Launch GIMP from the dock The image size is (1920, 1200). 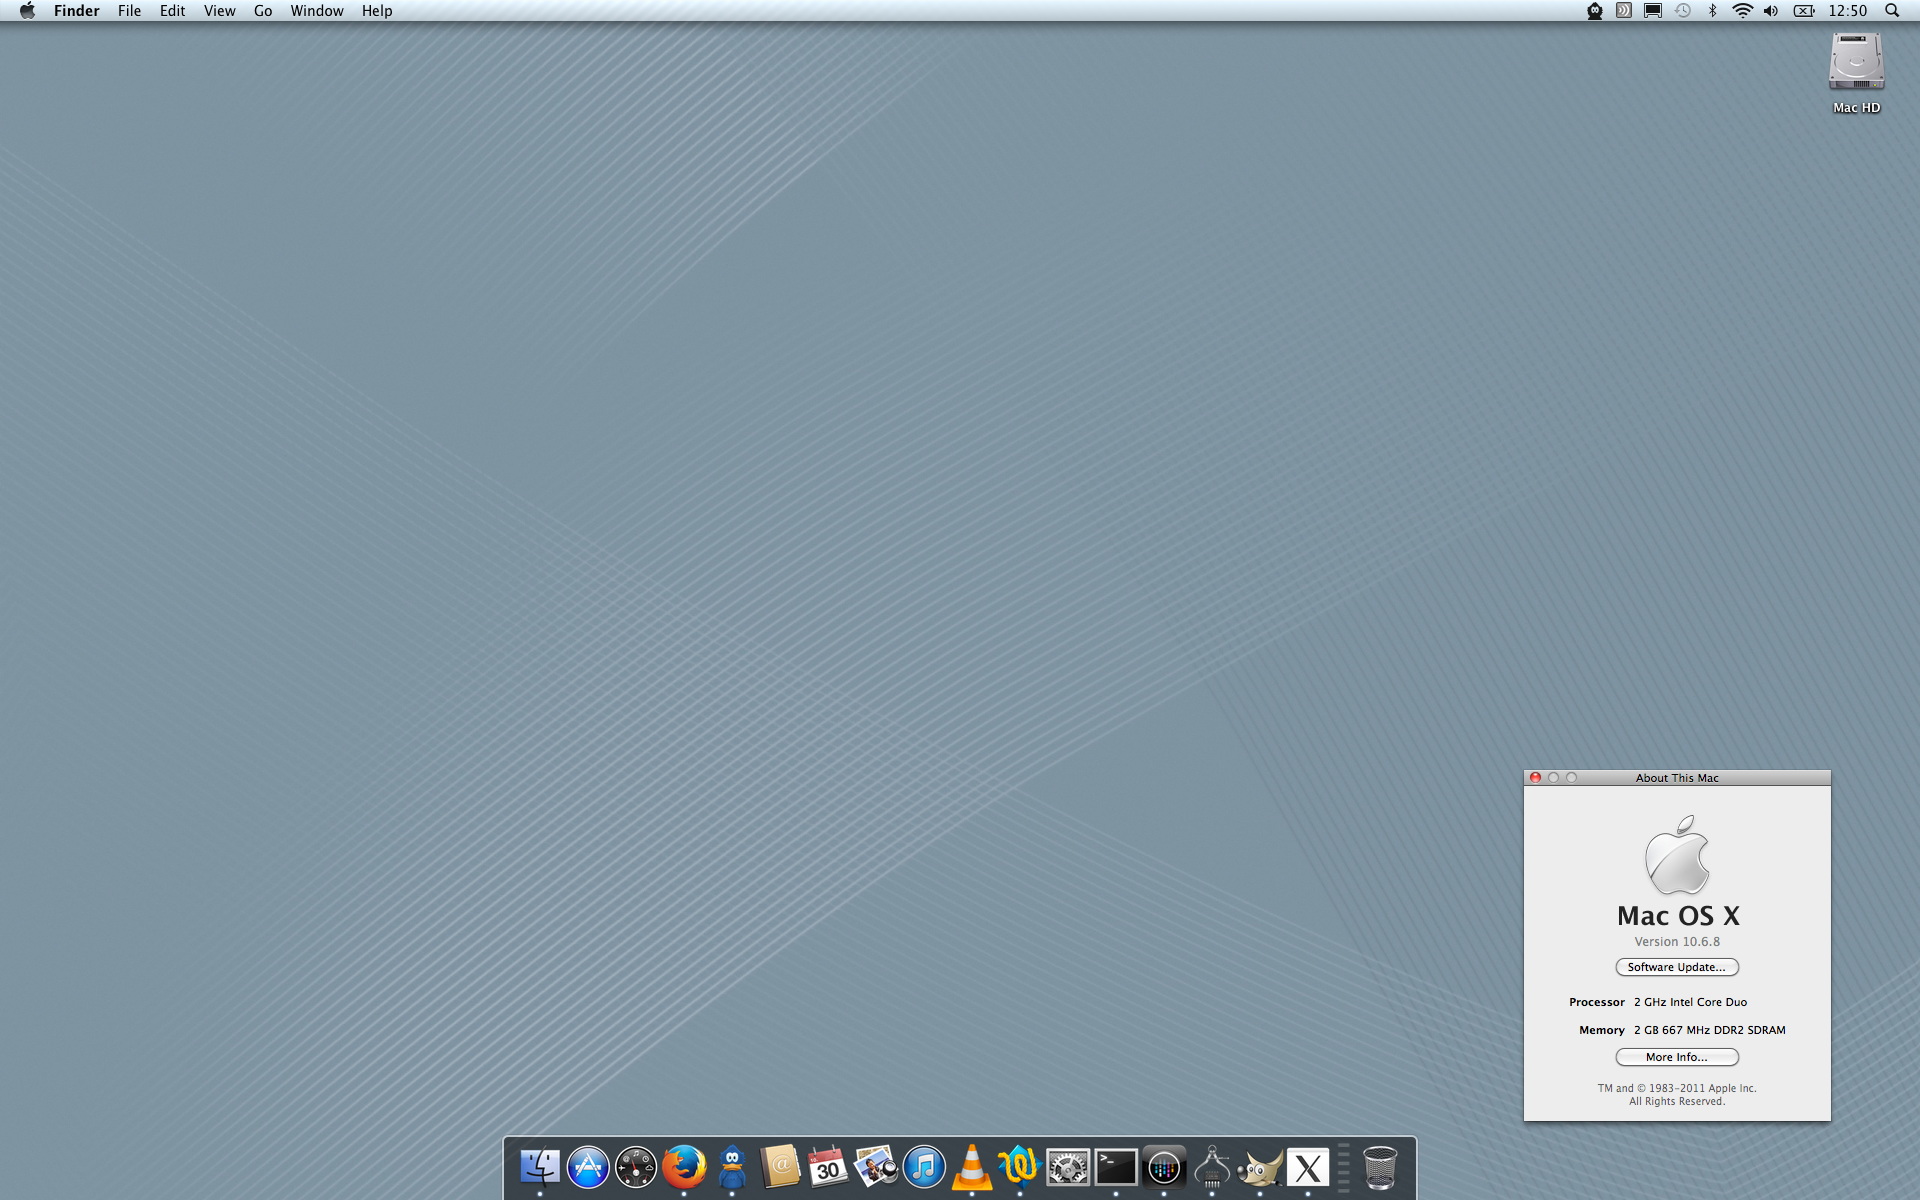tap(1259, 1167)
